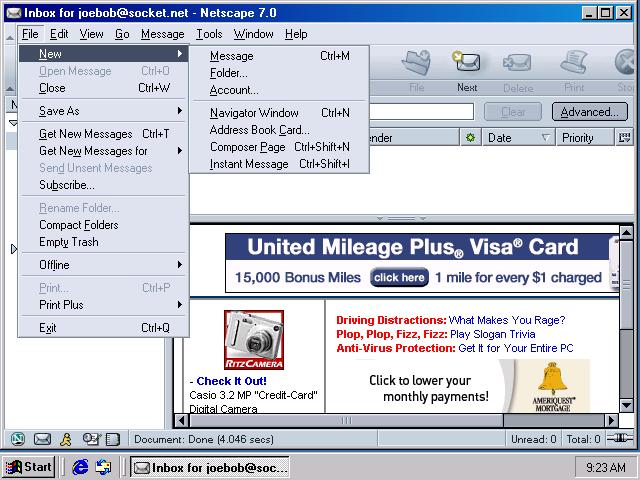Screen dimensions: 640x480
Task: Open the Go menu
Action: [x=122, y=34]
